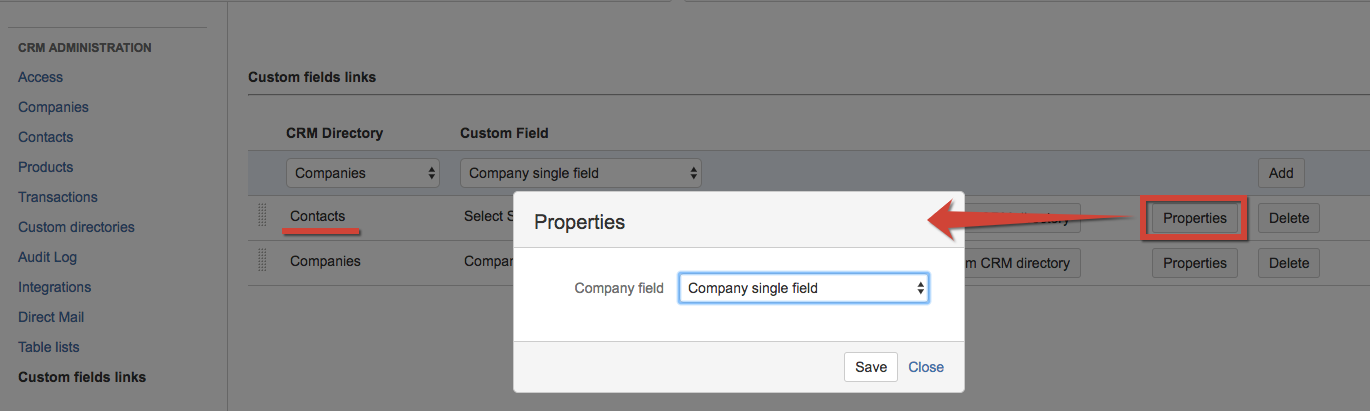
Task: Open Properties for the Companies row
Action: coord(1194,263)
